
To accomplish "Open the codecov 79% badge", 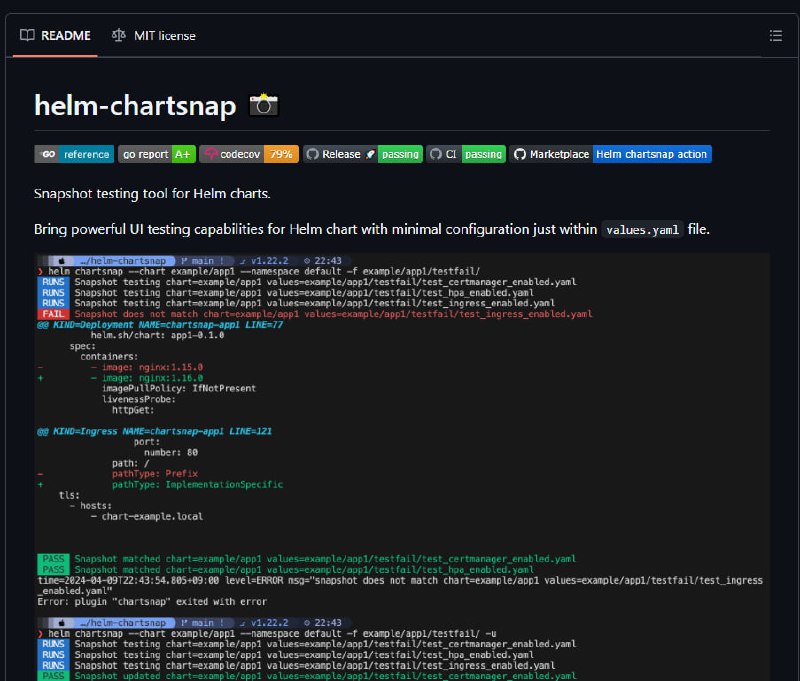I will click(x=249, y=154).
